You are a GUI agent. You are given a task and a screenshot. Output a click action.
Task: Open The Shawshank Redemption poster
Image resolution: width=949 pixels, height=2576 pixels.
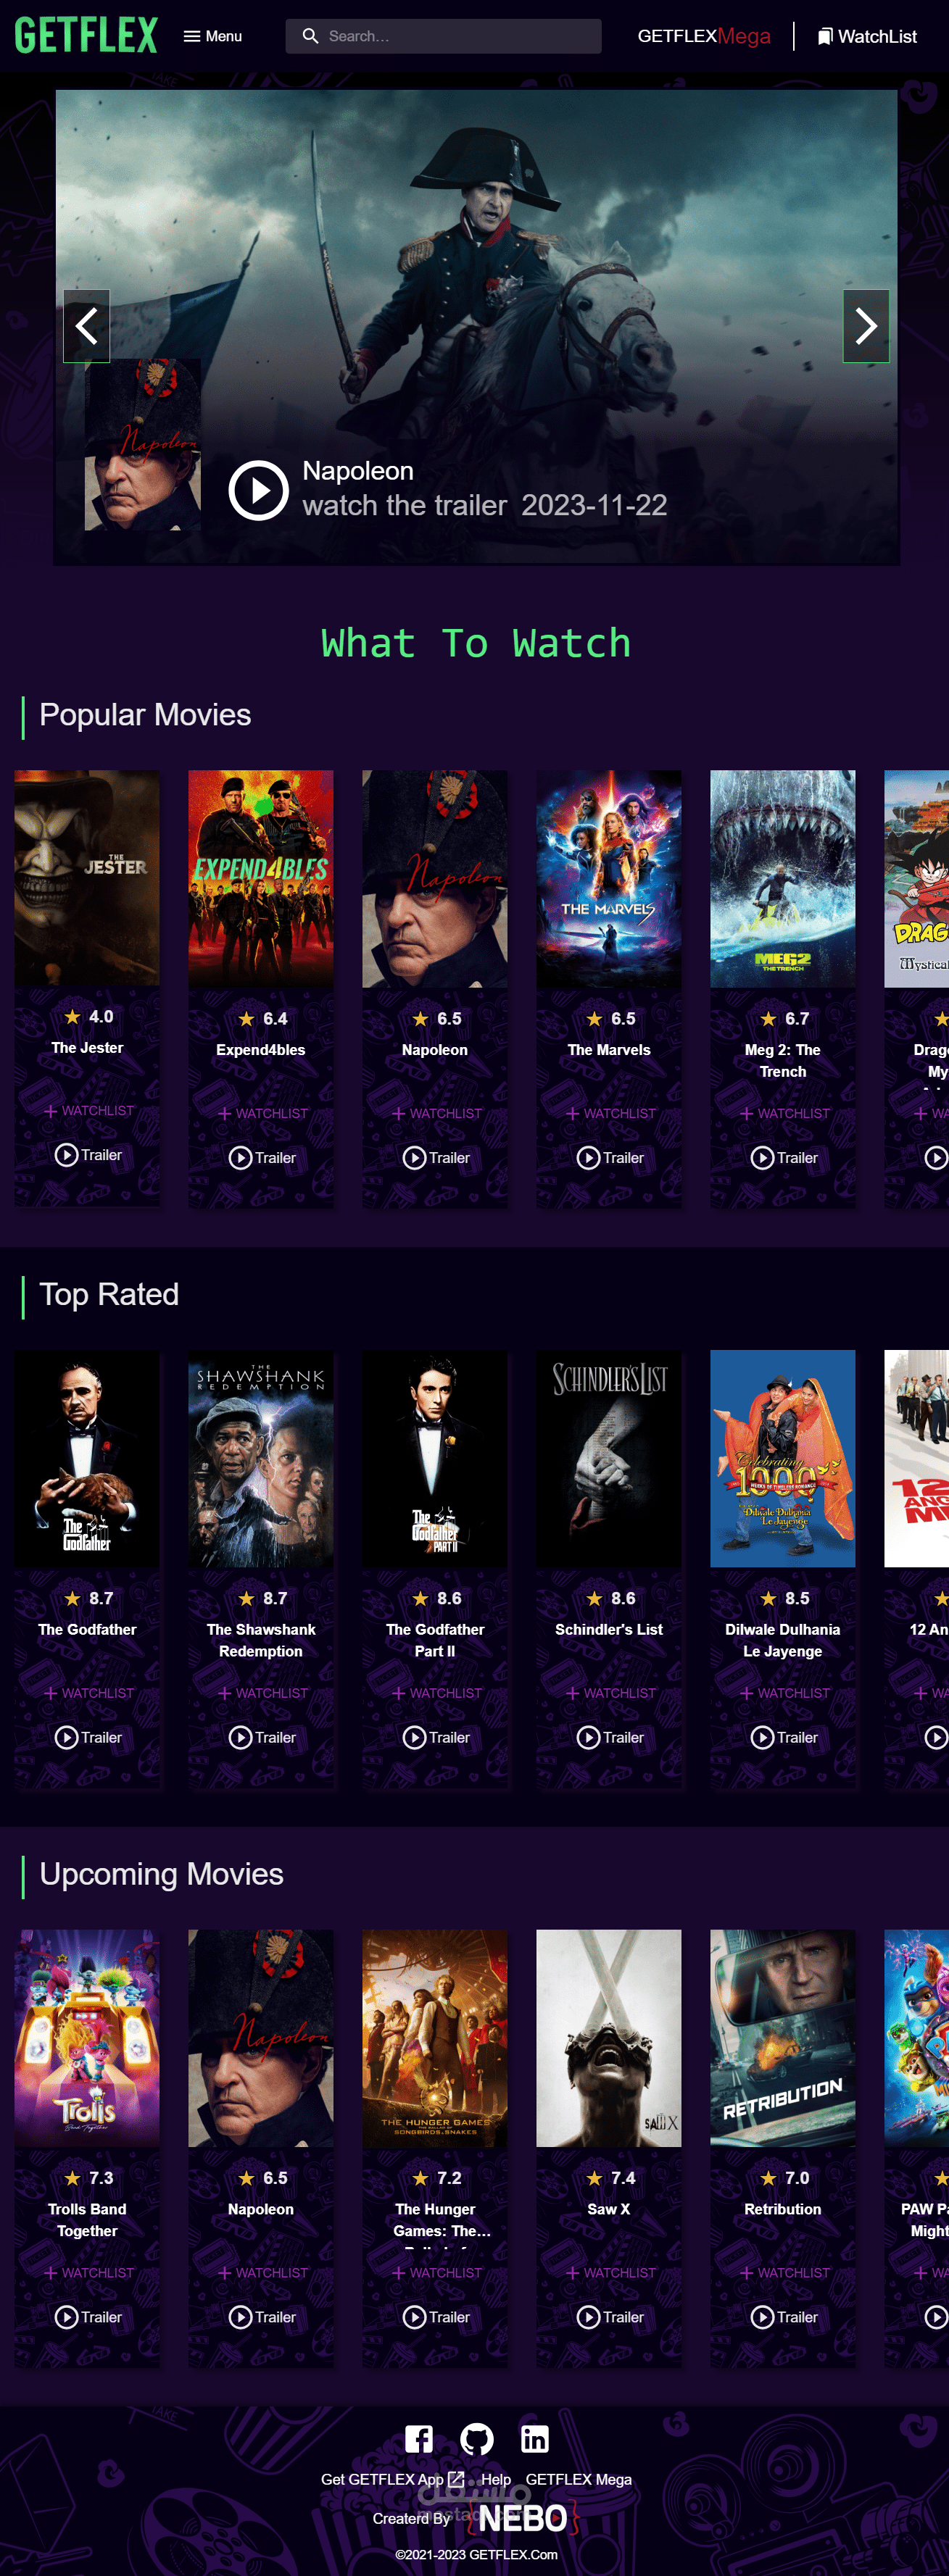tap(261, 1458)
